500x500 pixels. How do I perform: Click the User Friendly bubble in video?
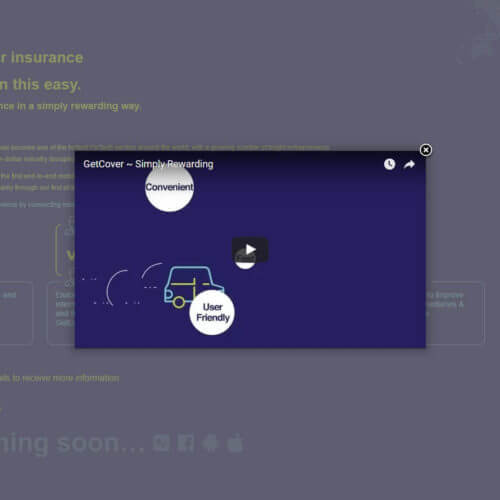pyautogui.click(x=212, y=312)
